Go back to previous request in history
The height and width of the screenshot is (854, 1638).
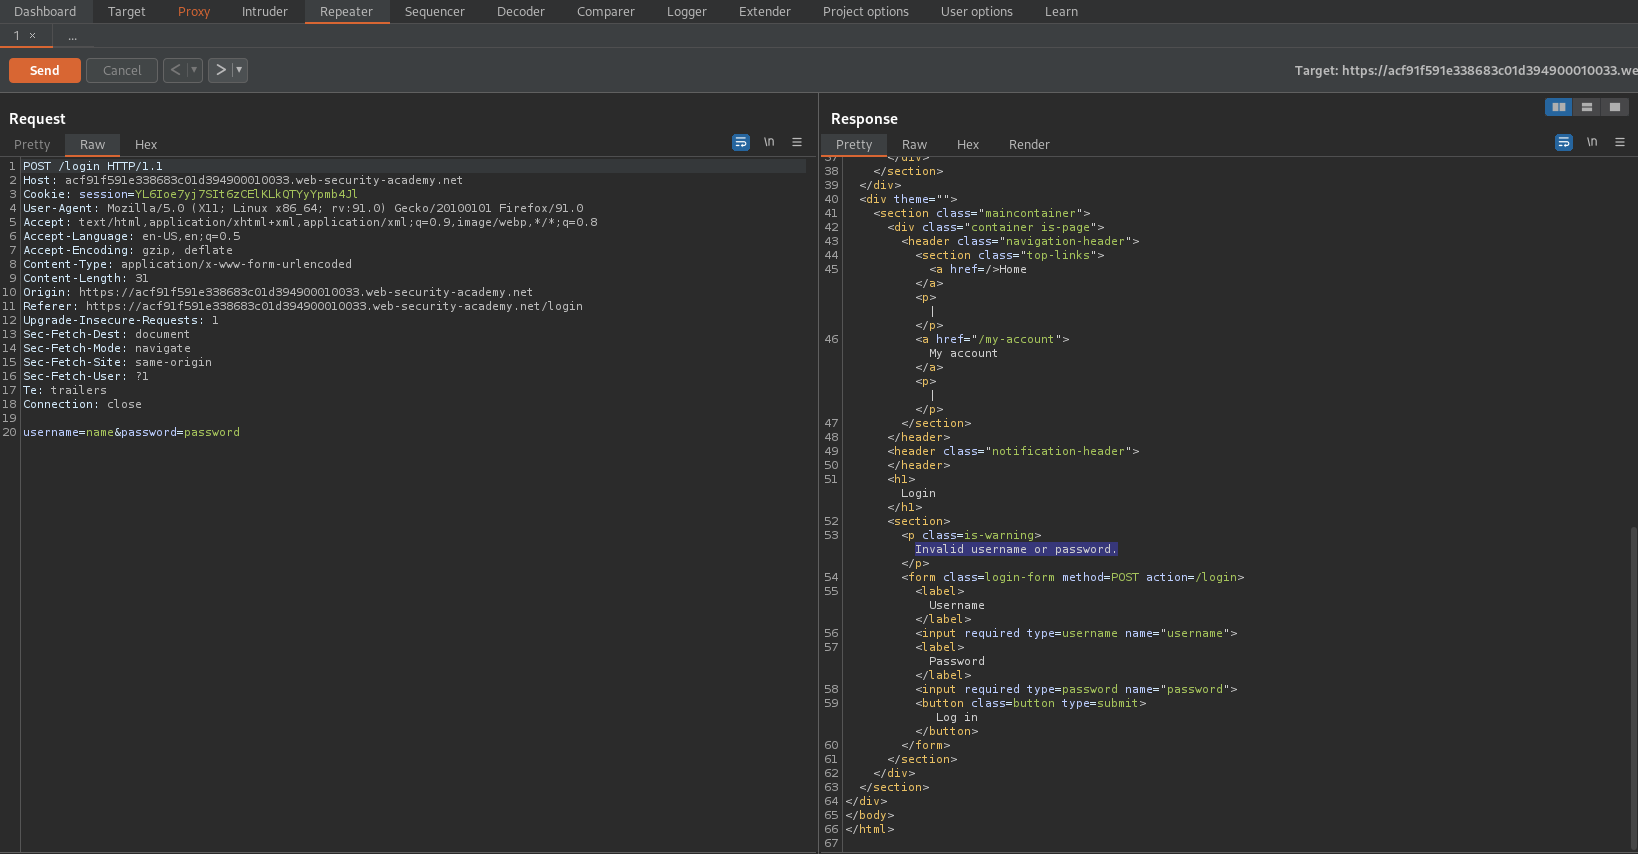[x=175, y=70]
